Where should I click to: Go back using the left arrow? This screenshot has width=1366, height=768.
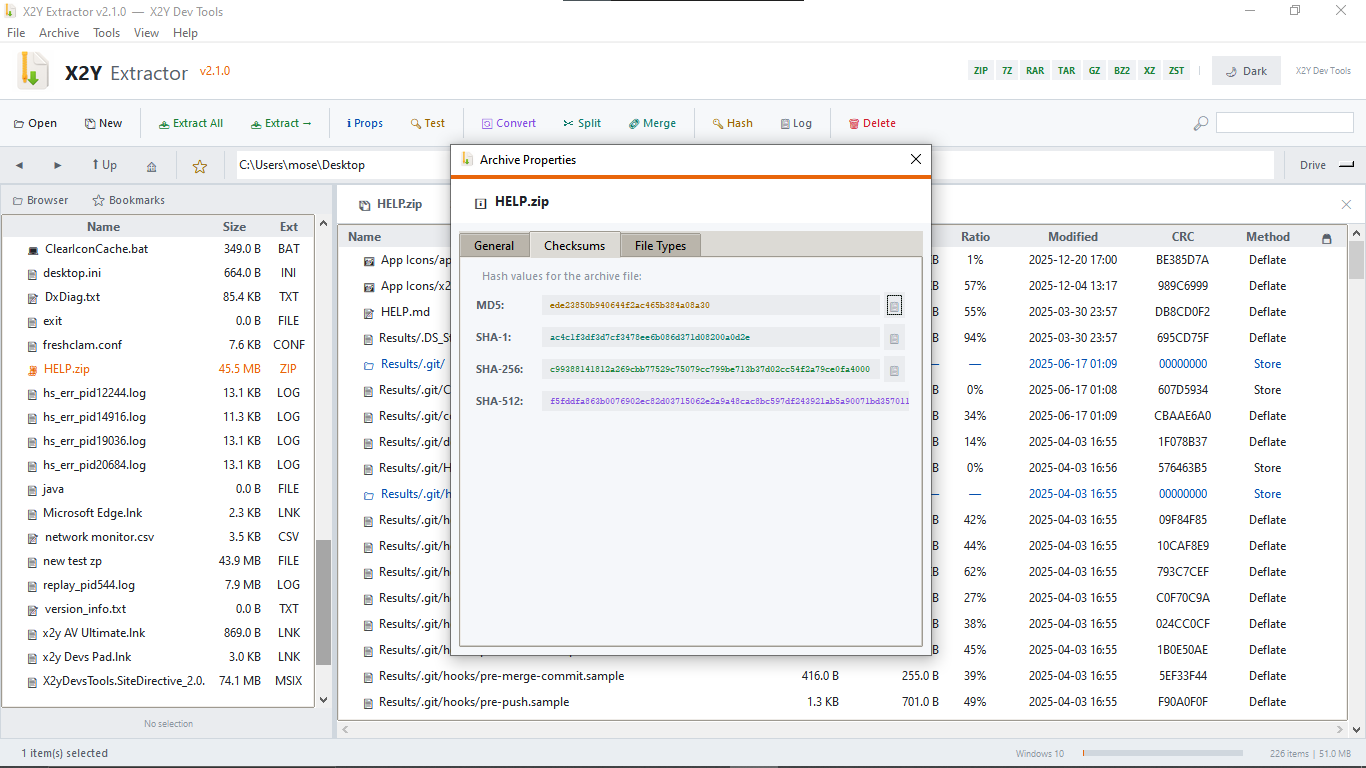(x=19, y=165)
